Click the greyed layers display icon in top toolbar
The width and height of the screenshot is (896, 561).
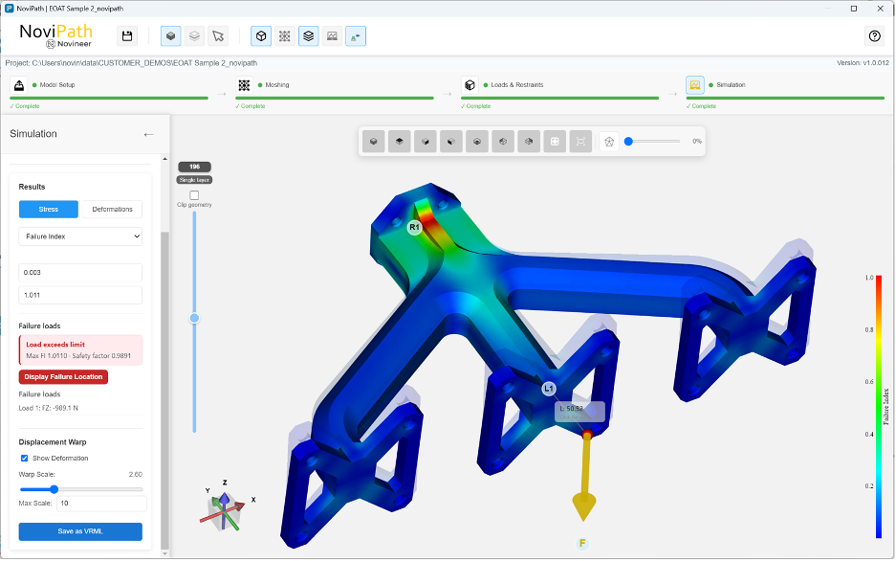[x=194, y=36]
